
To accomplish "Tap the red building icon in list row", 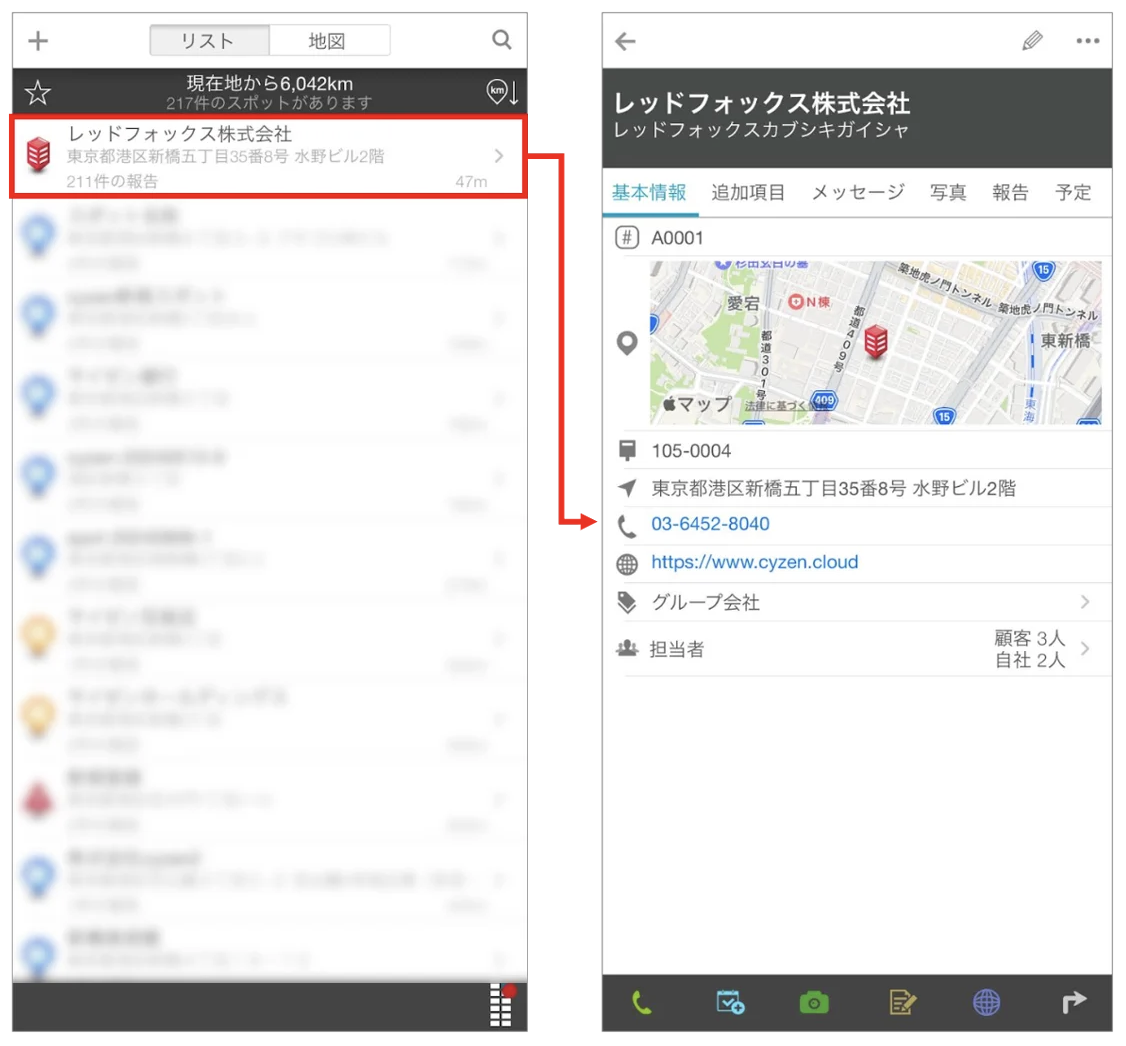I will click(x=39, y=154).
